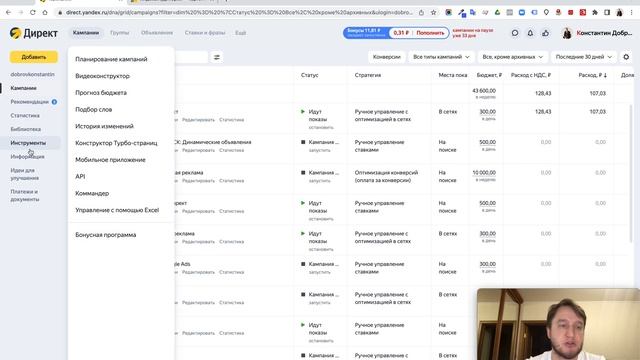Viewport: 640px width, 360px height.
Task: Open notifications bell icon
Action: [530, 33]
